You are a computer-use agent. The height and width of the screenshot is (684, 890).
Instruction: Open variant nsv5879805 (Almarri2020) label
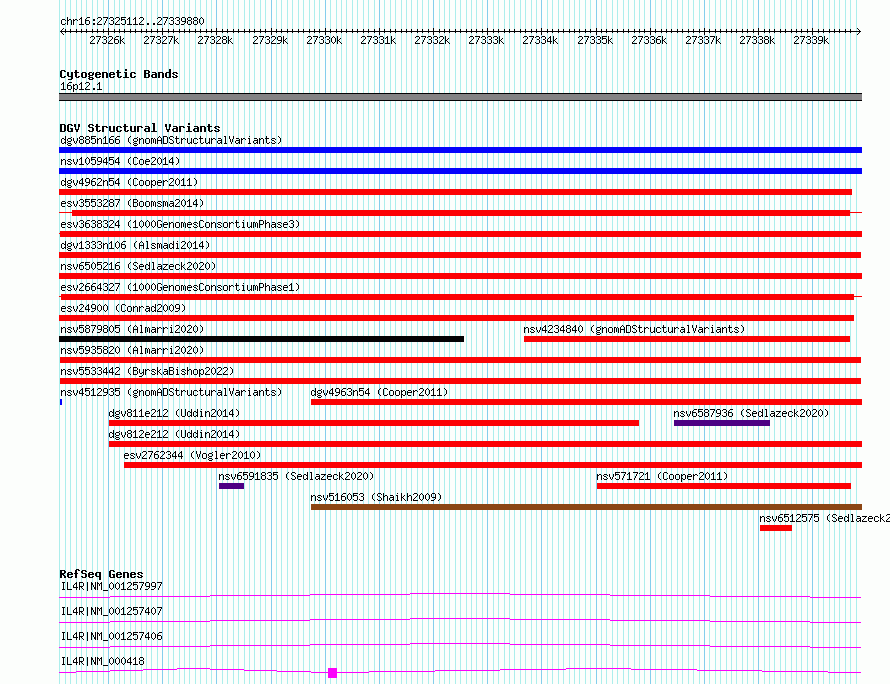point(132,329)
